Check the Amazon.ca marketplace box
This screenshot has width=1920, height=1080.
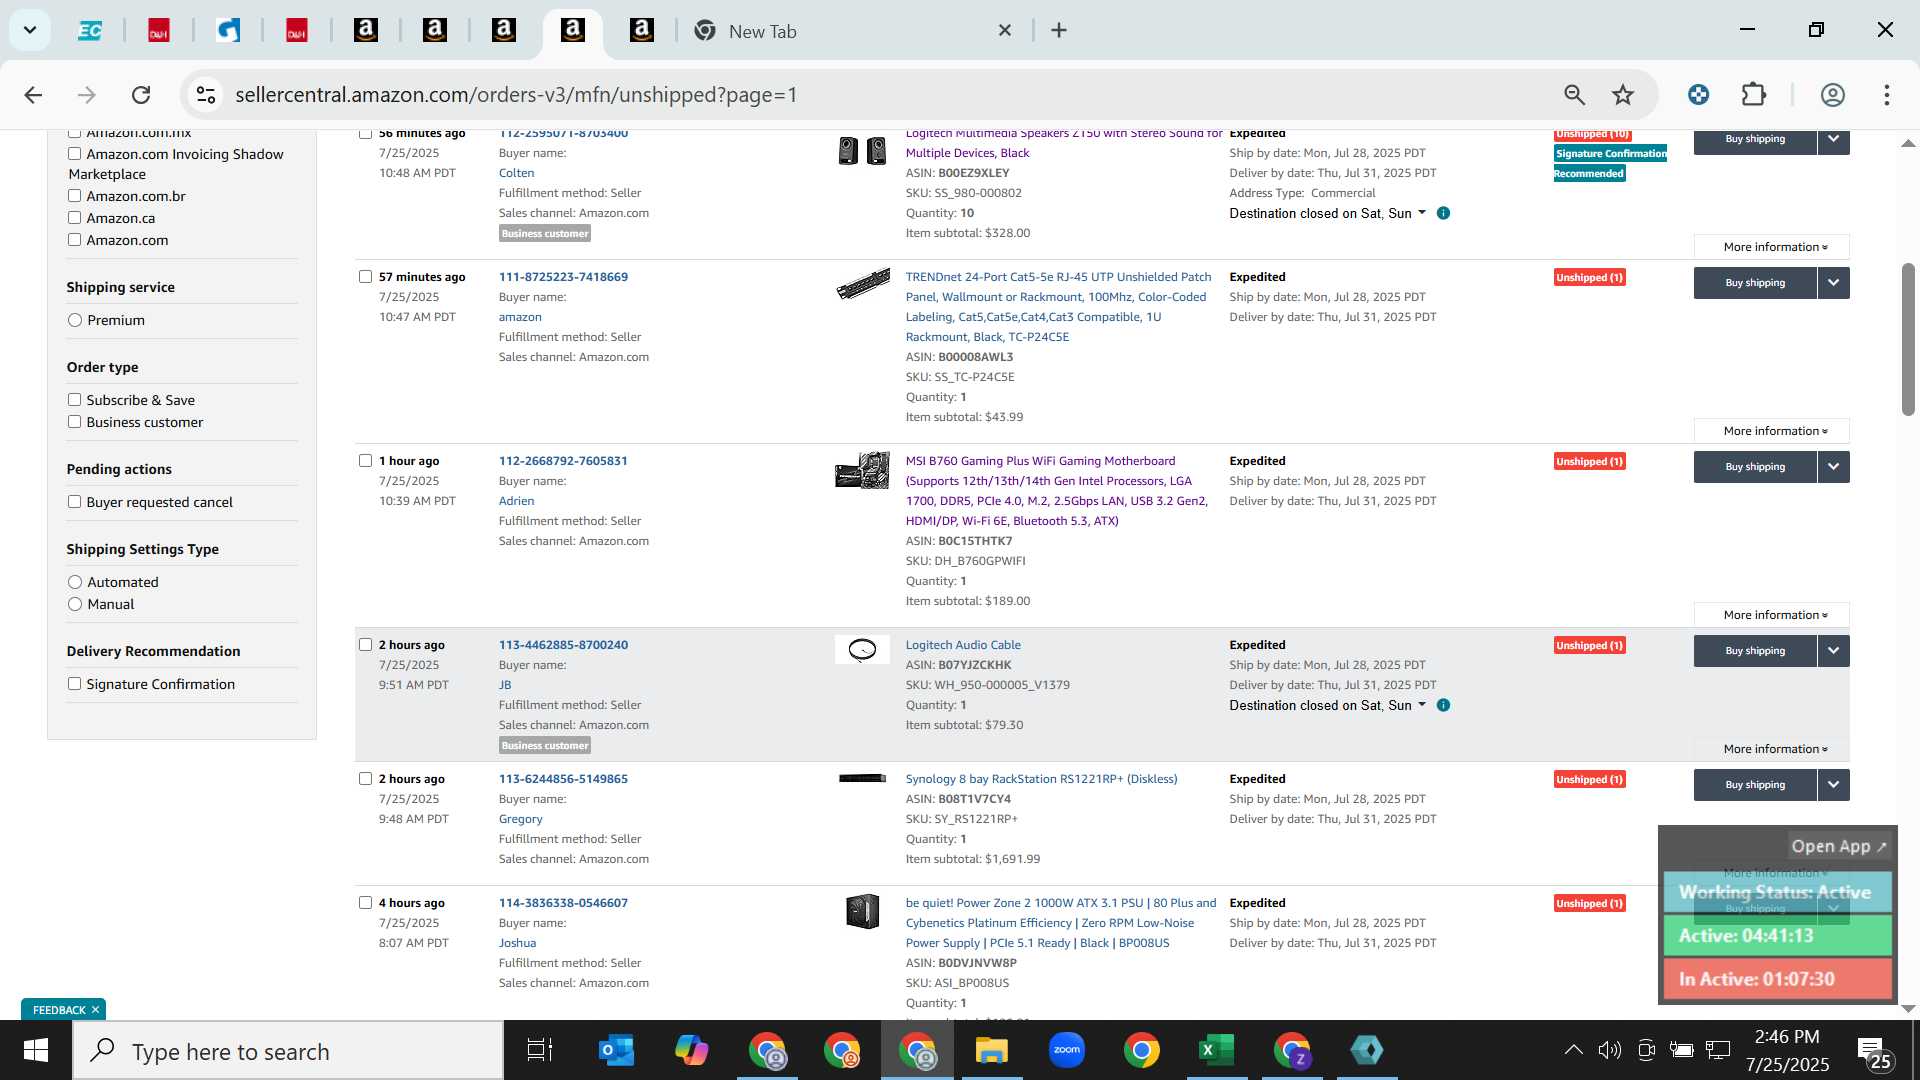[x=74, y=218]
